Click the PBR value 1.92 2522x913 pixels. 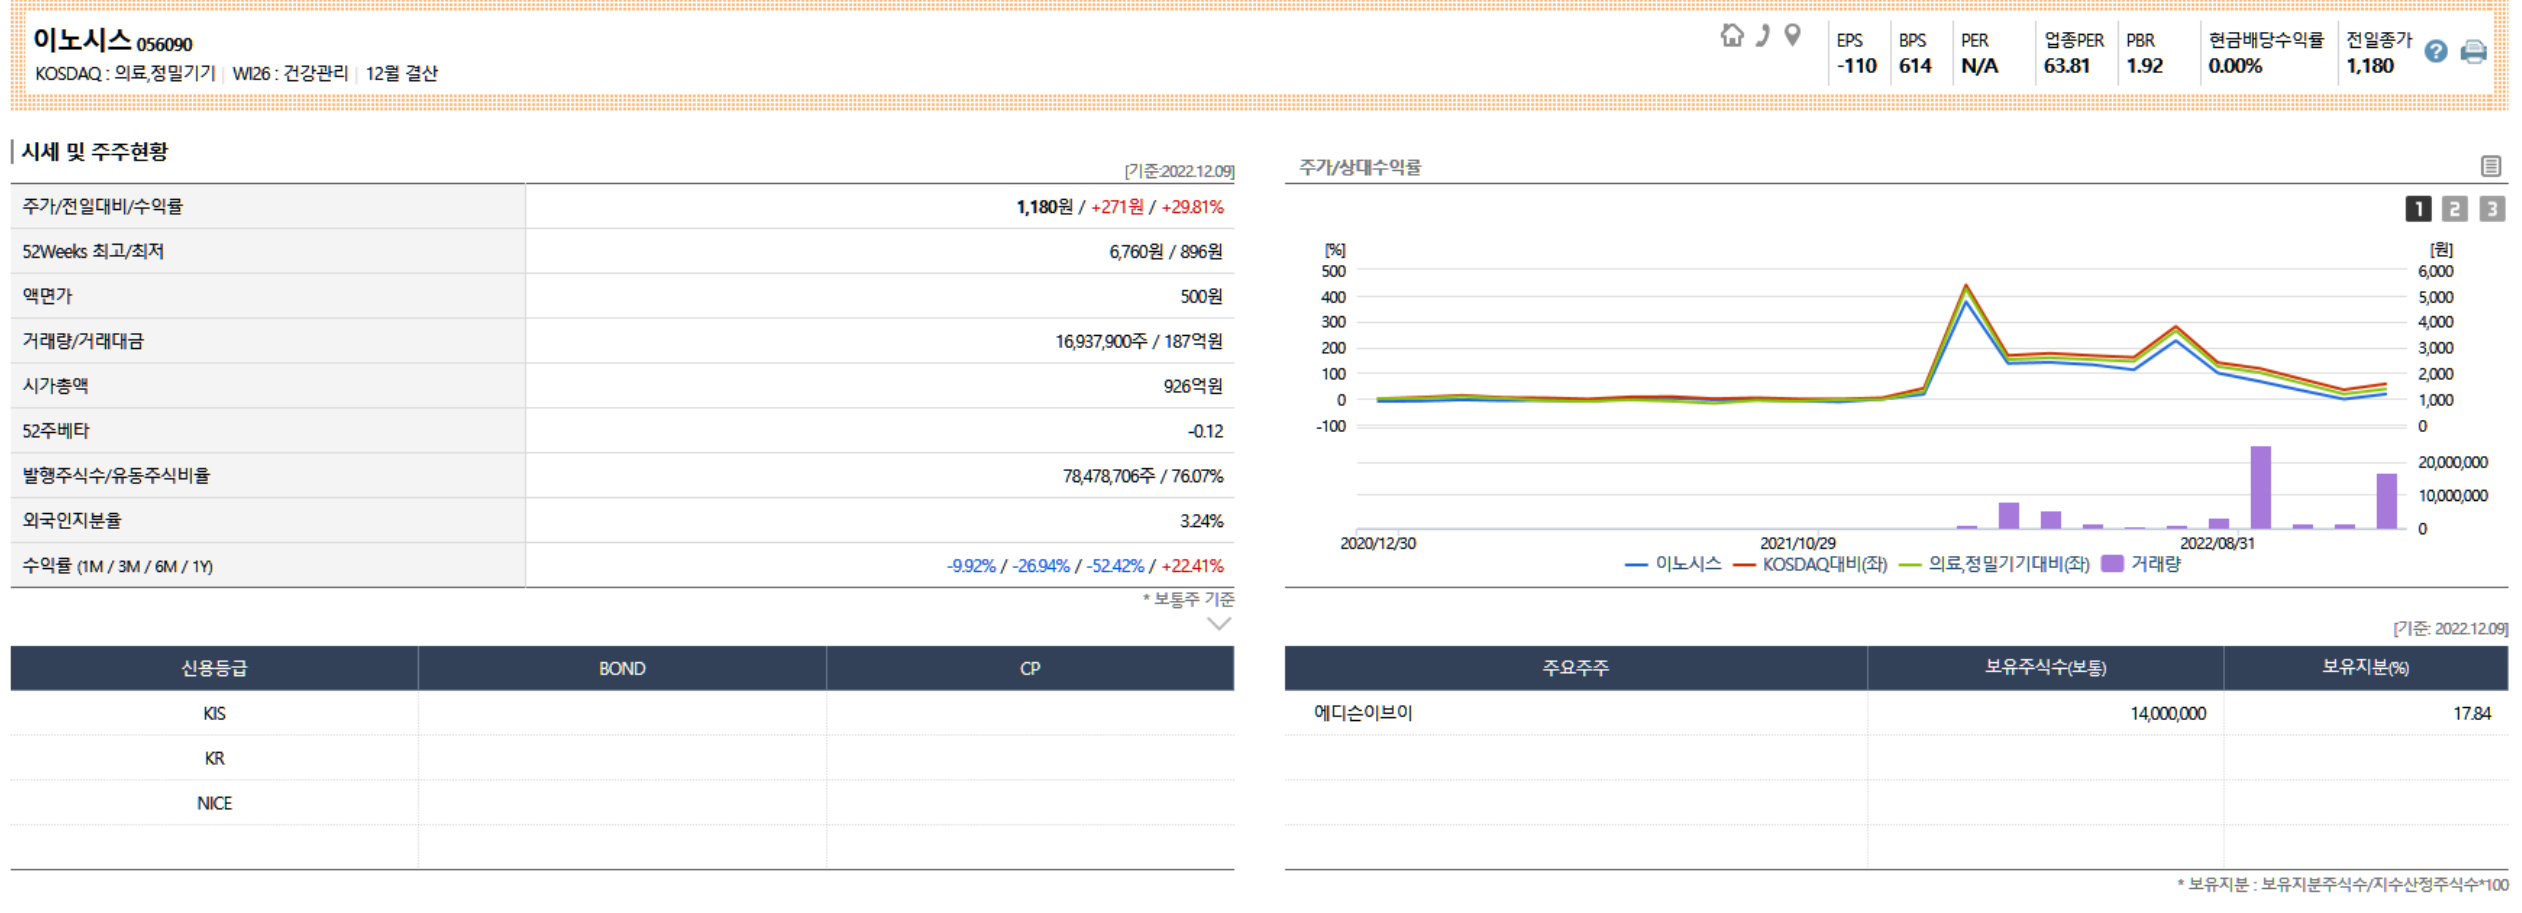(2144, 66)
